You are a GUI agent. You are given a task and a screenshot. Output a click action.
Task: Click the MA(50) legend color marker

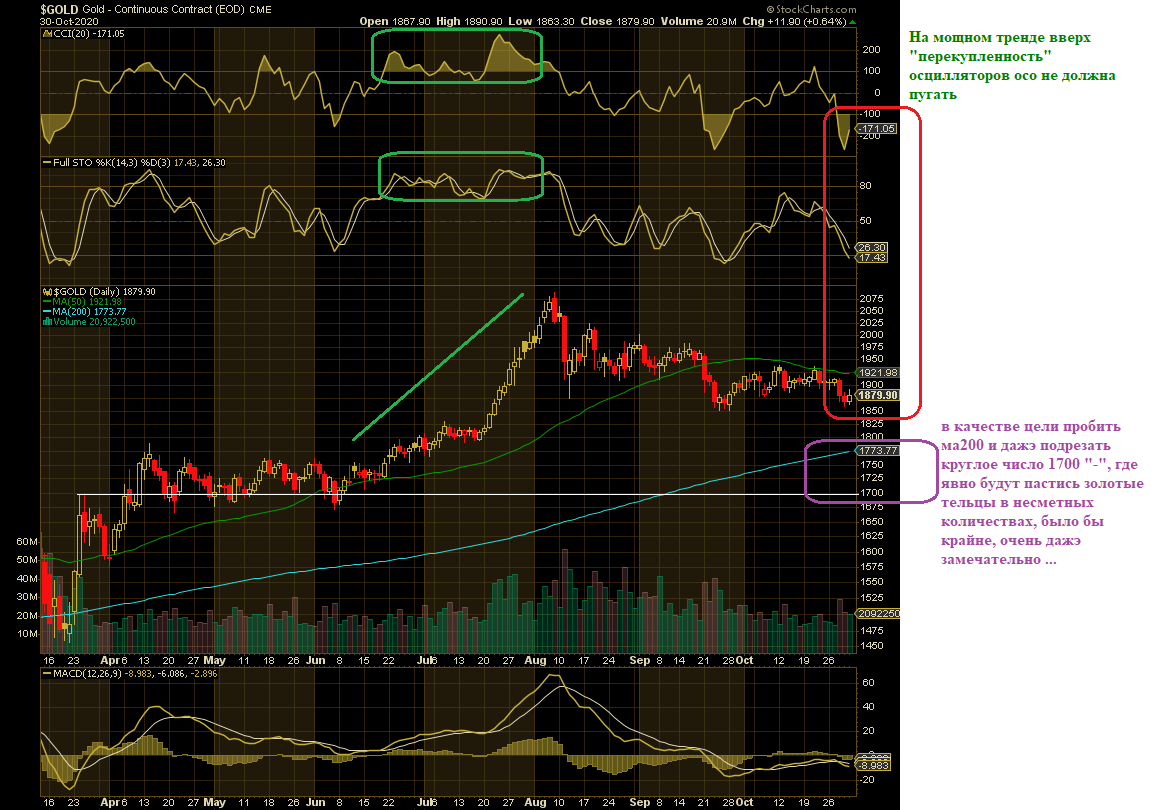tap(46, 302)
